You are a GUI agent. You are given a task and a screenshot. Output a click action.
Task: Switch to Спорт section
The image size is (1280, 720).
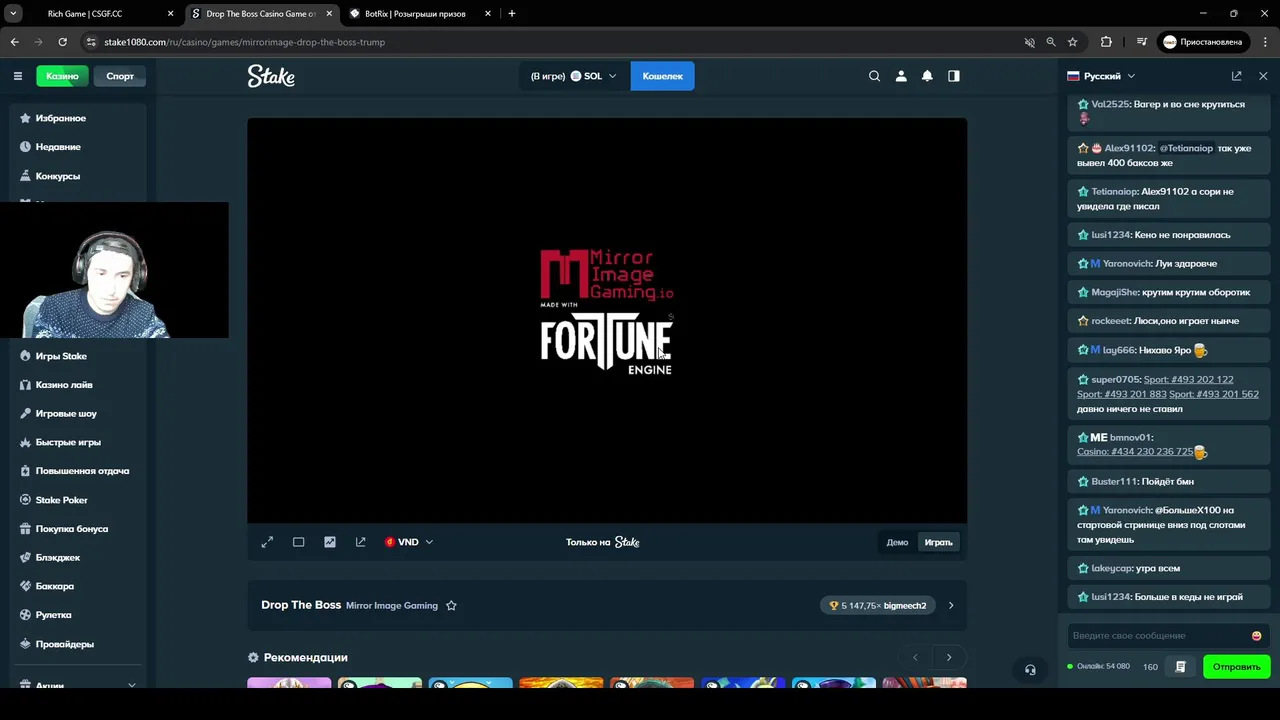point(120,76)
